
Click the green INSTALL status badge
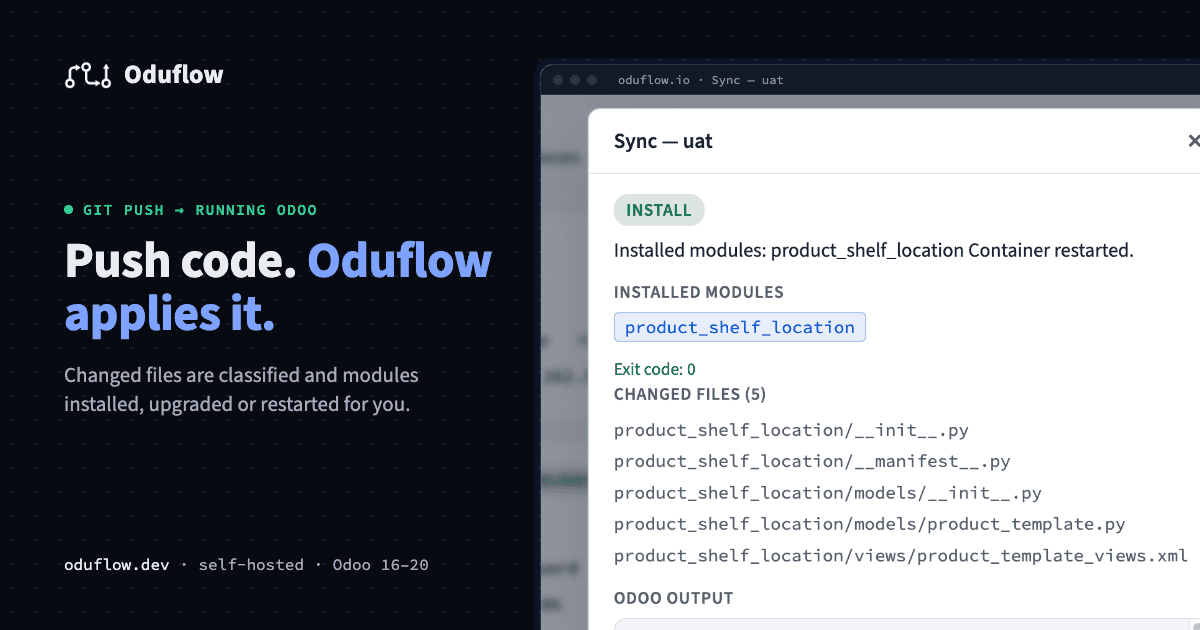pos(659,210)
